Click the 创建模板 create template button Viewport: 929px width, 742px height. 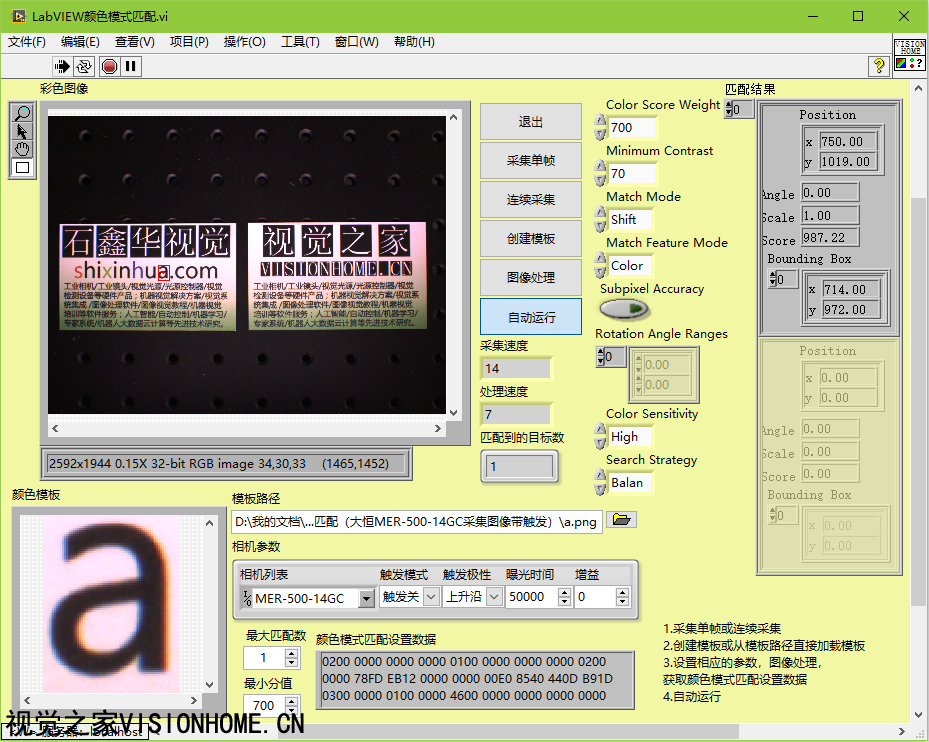[530, 239]
